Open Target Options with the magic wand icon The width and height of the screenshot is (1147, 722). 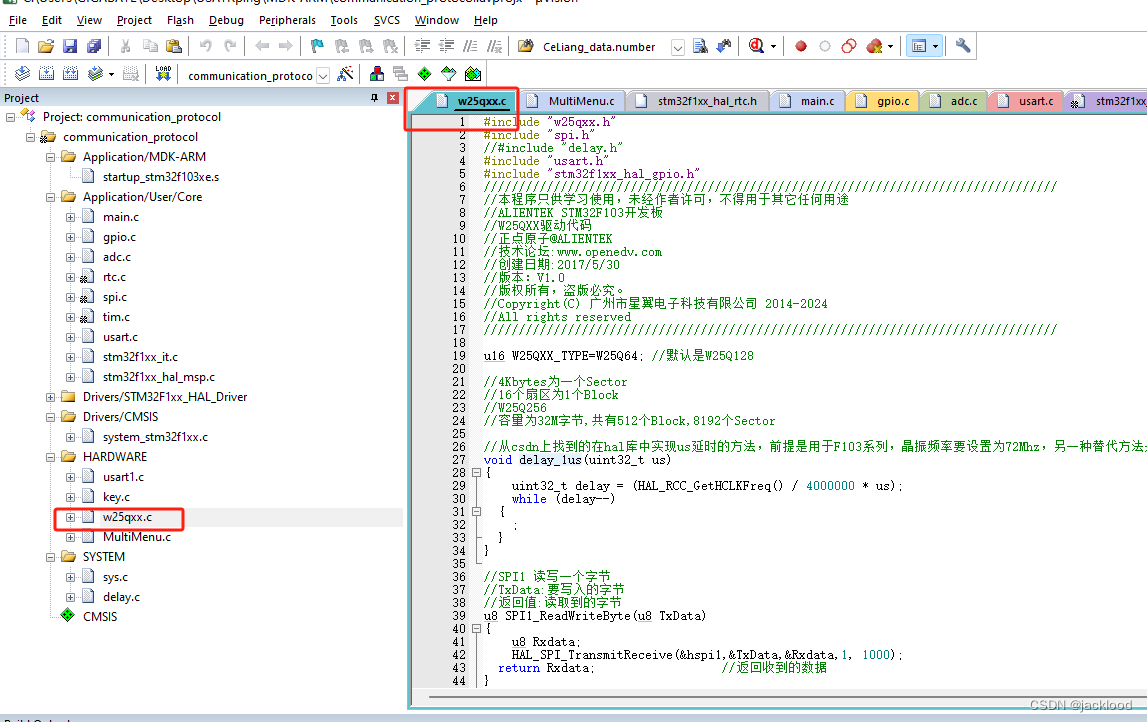coord(345,74)
